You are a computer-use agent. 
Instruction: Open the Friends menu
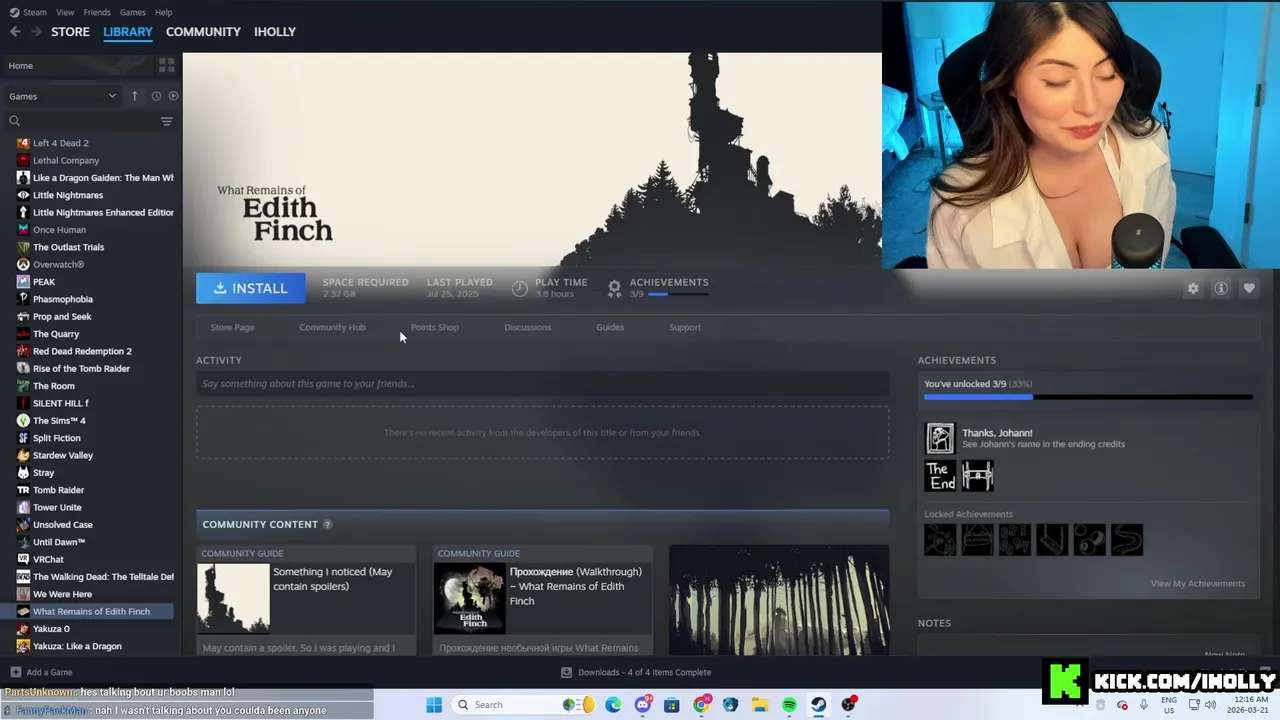point(97,12)
